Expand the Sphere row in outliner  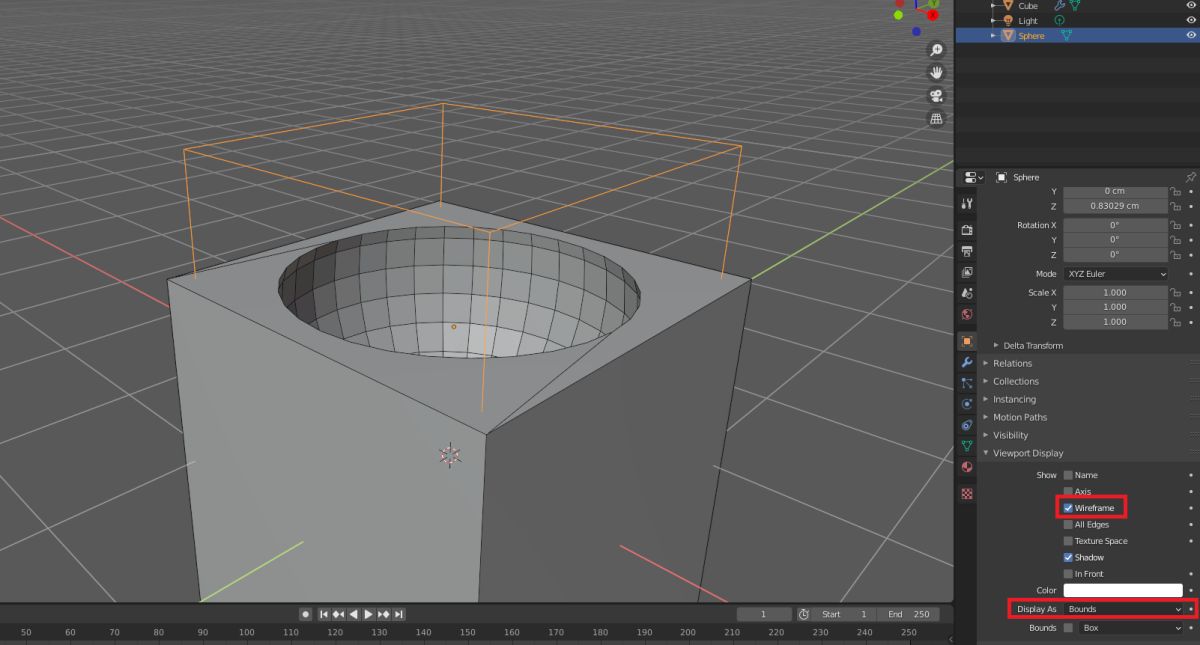point(994,36)
